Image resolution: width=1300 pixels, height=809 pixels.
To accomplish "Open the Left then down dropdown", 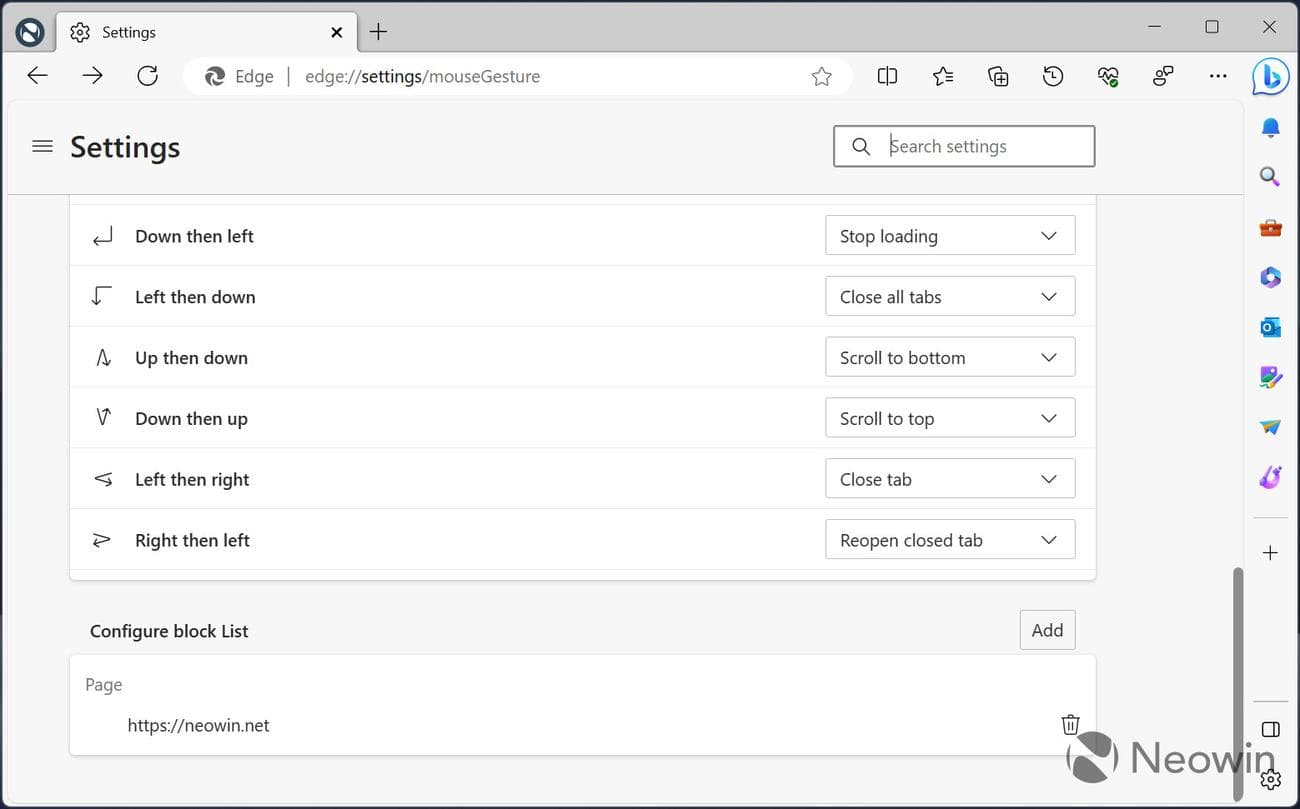I will pyautogui.click(x=949, y=297).
